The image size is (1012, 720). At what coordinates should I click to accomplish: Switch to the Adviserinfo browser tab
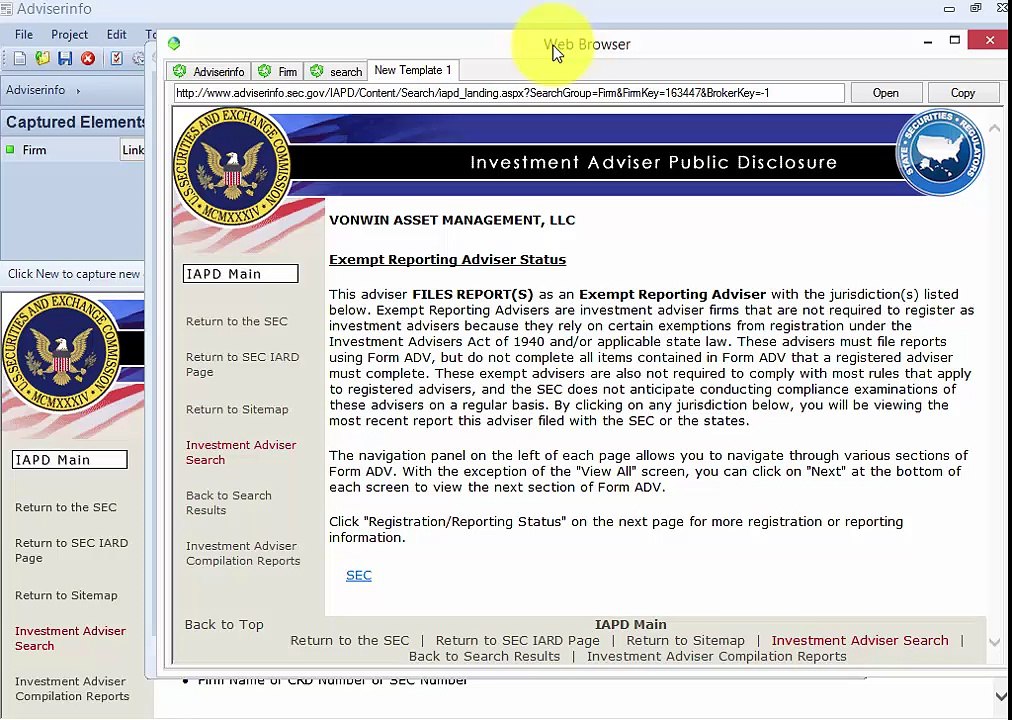click(209, 71)
